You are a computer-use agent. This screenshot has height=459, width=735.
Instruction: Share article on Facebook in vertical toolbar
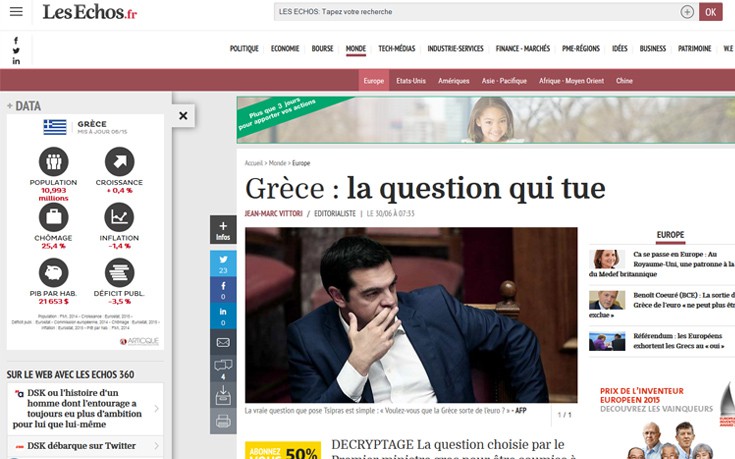pos(223,290)
